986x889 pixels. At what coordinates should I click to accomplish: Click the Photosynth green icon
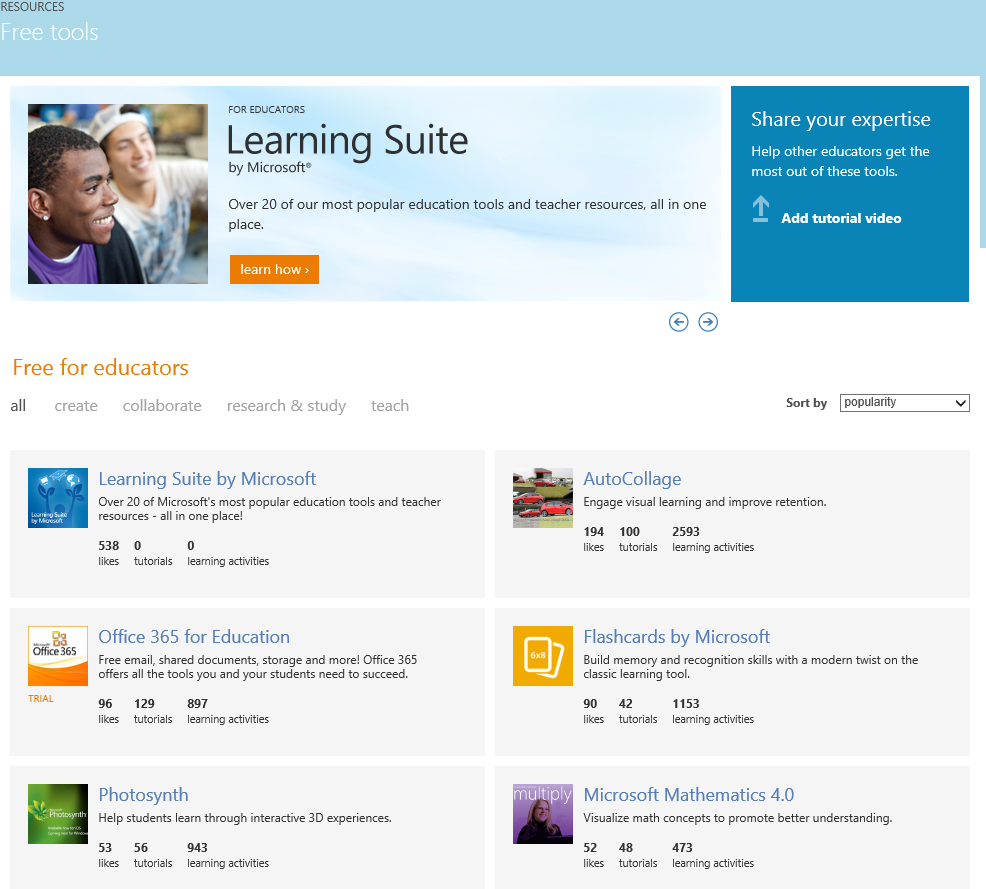(x=58, y=814)
